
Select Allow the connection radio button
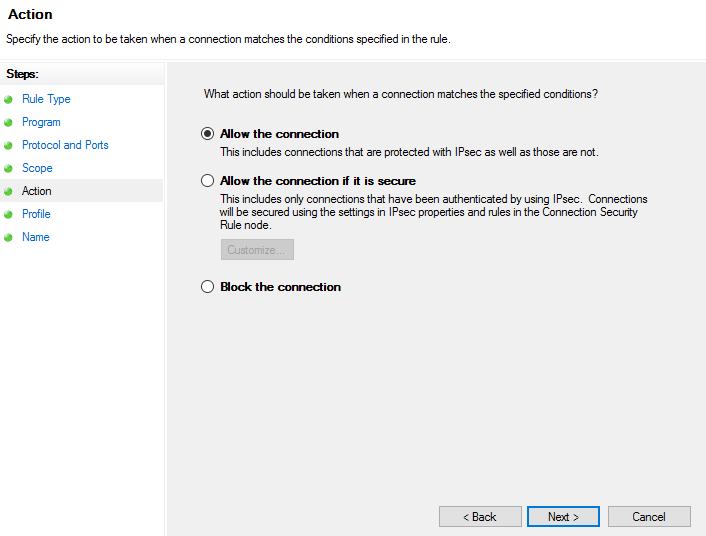(208, 133)
